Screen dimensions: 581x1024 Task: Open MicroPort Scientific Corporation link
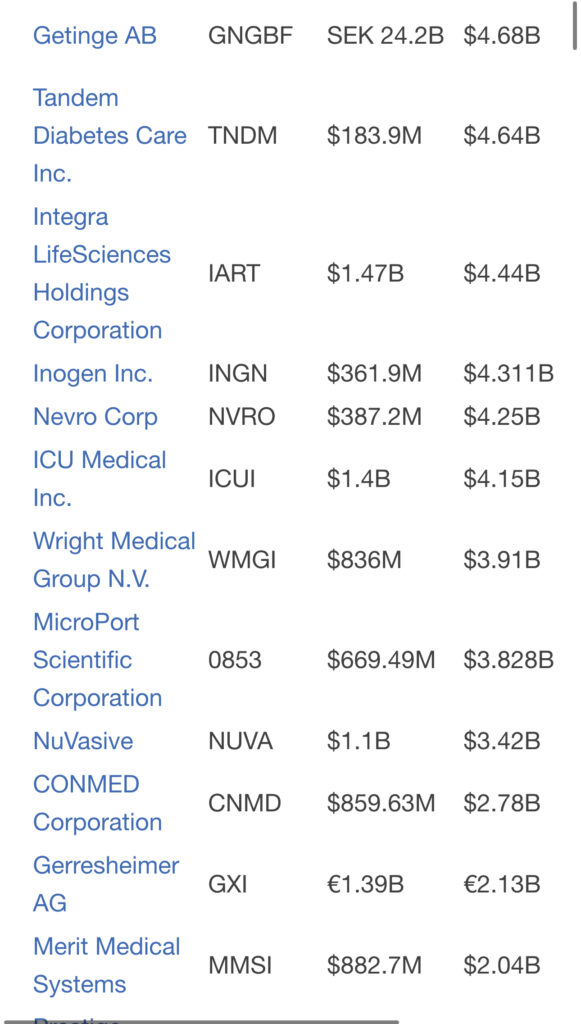(97, 660)
